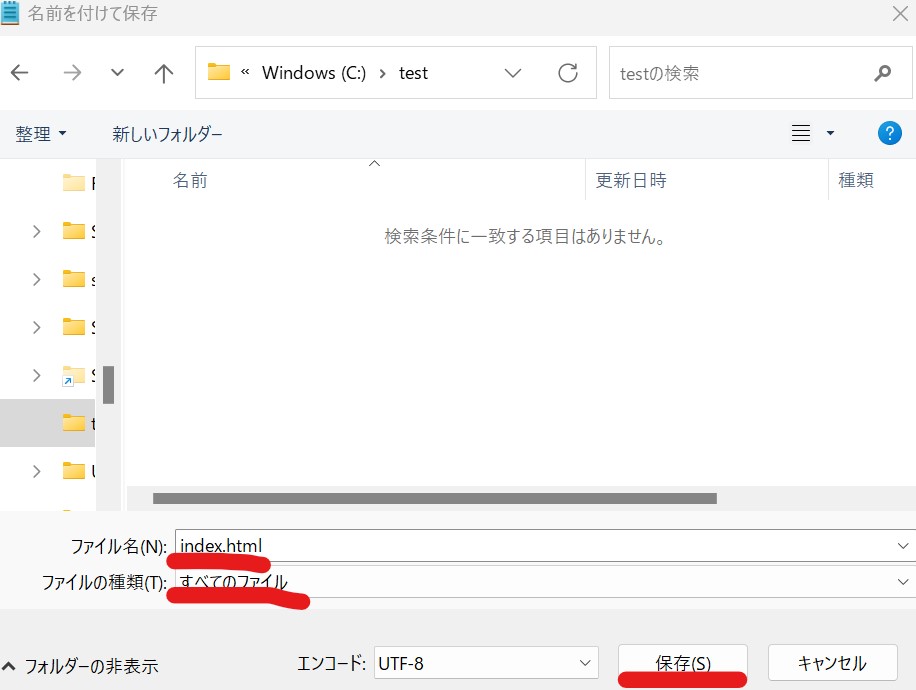Close the Save As dialog
This screenshot has height=690, width=916.
(x=898, y=14)
